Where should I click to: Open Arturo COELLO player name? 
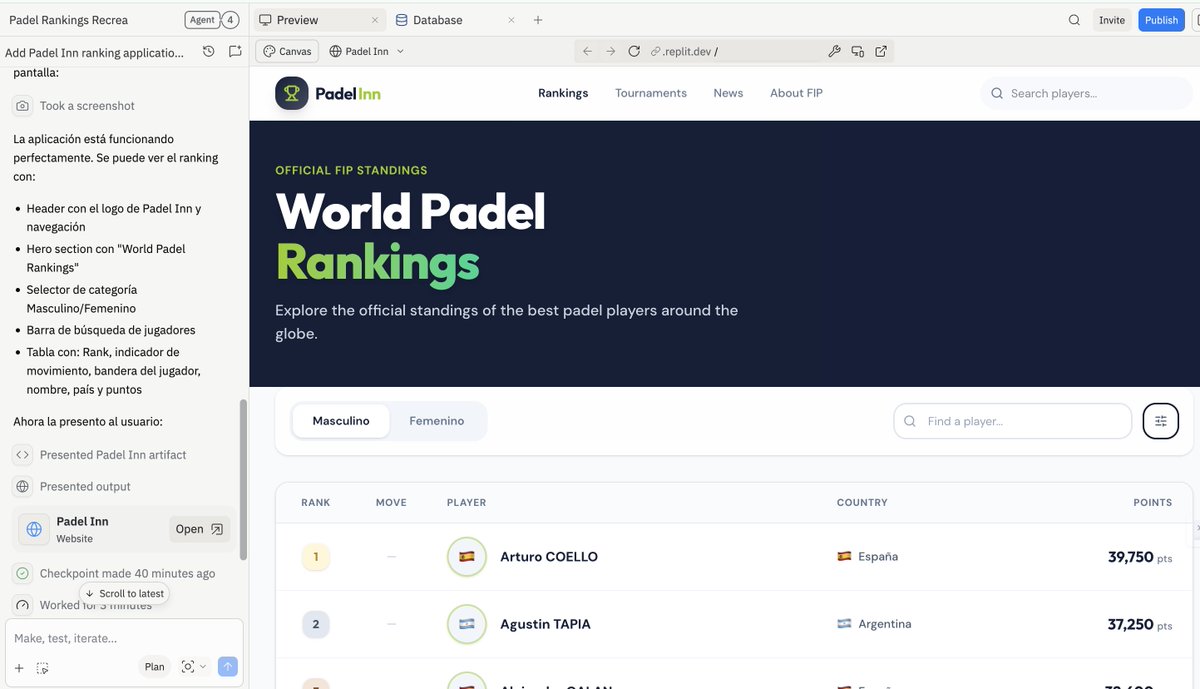pos(549,557)
